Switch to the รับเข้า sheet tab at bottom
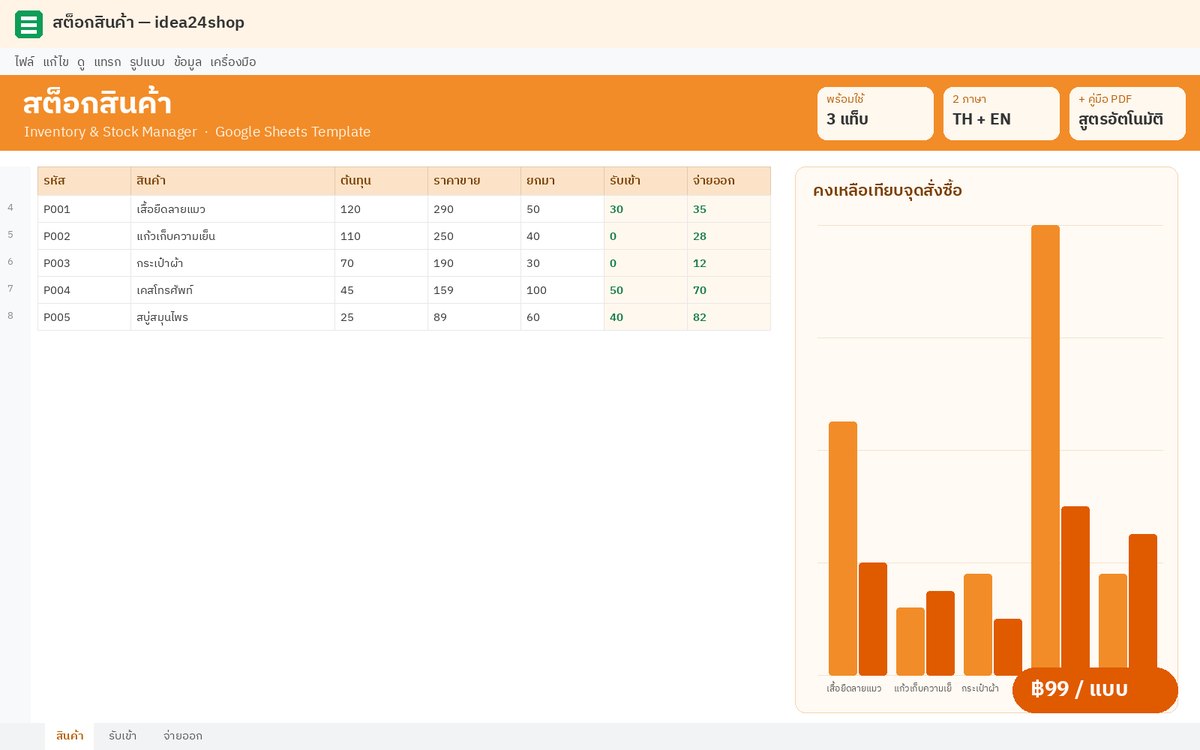Image resolution: width=1200 pixels, height=750 pixels. pyautogui.click(x=123, y=736)
